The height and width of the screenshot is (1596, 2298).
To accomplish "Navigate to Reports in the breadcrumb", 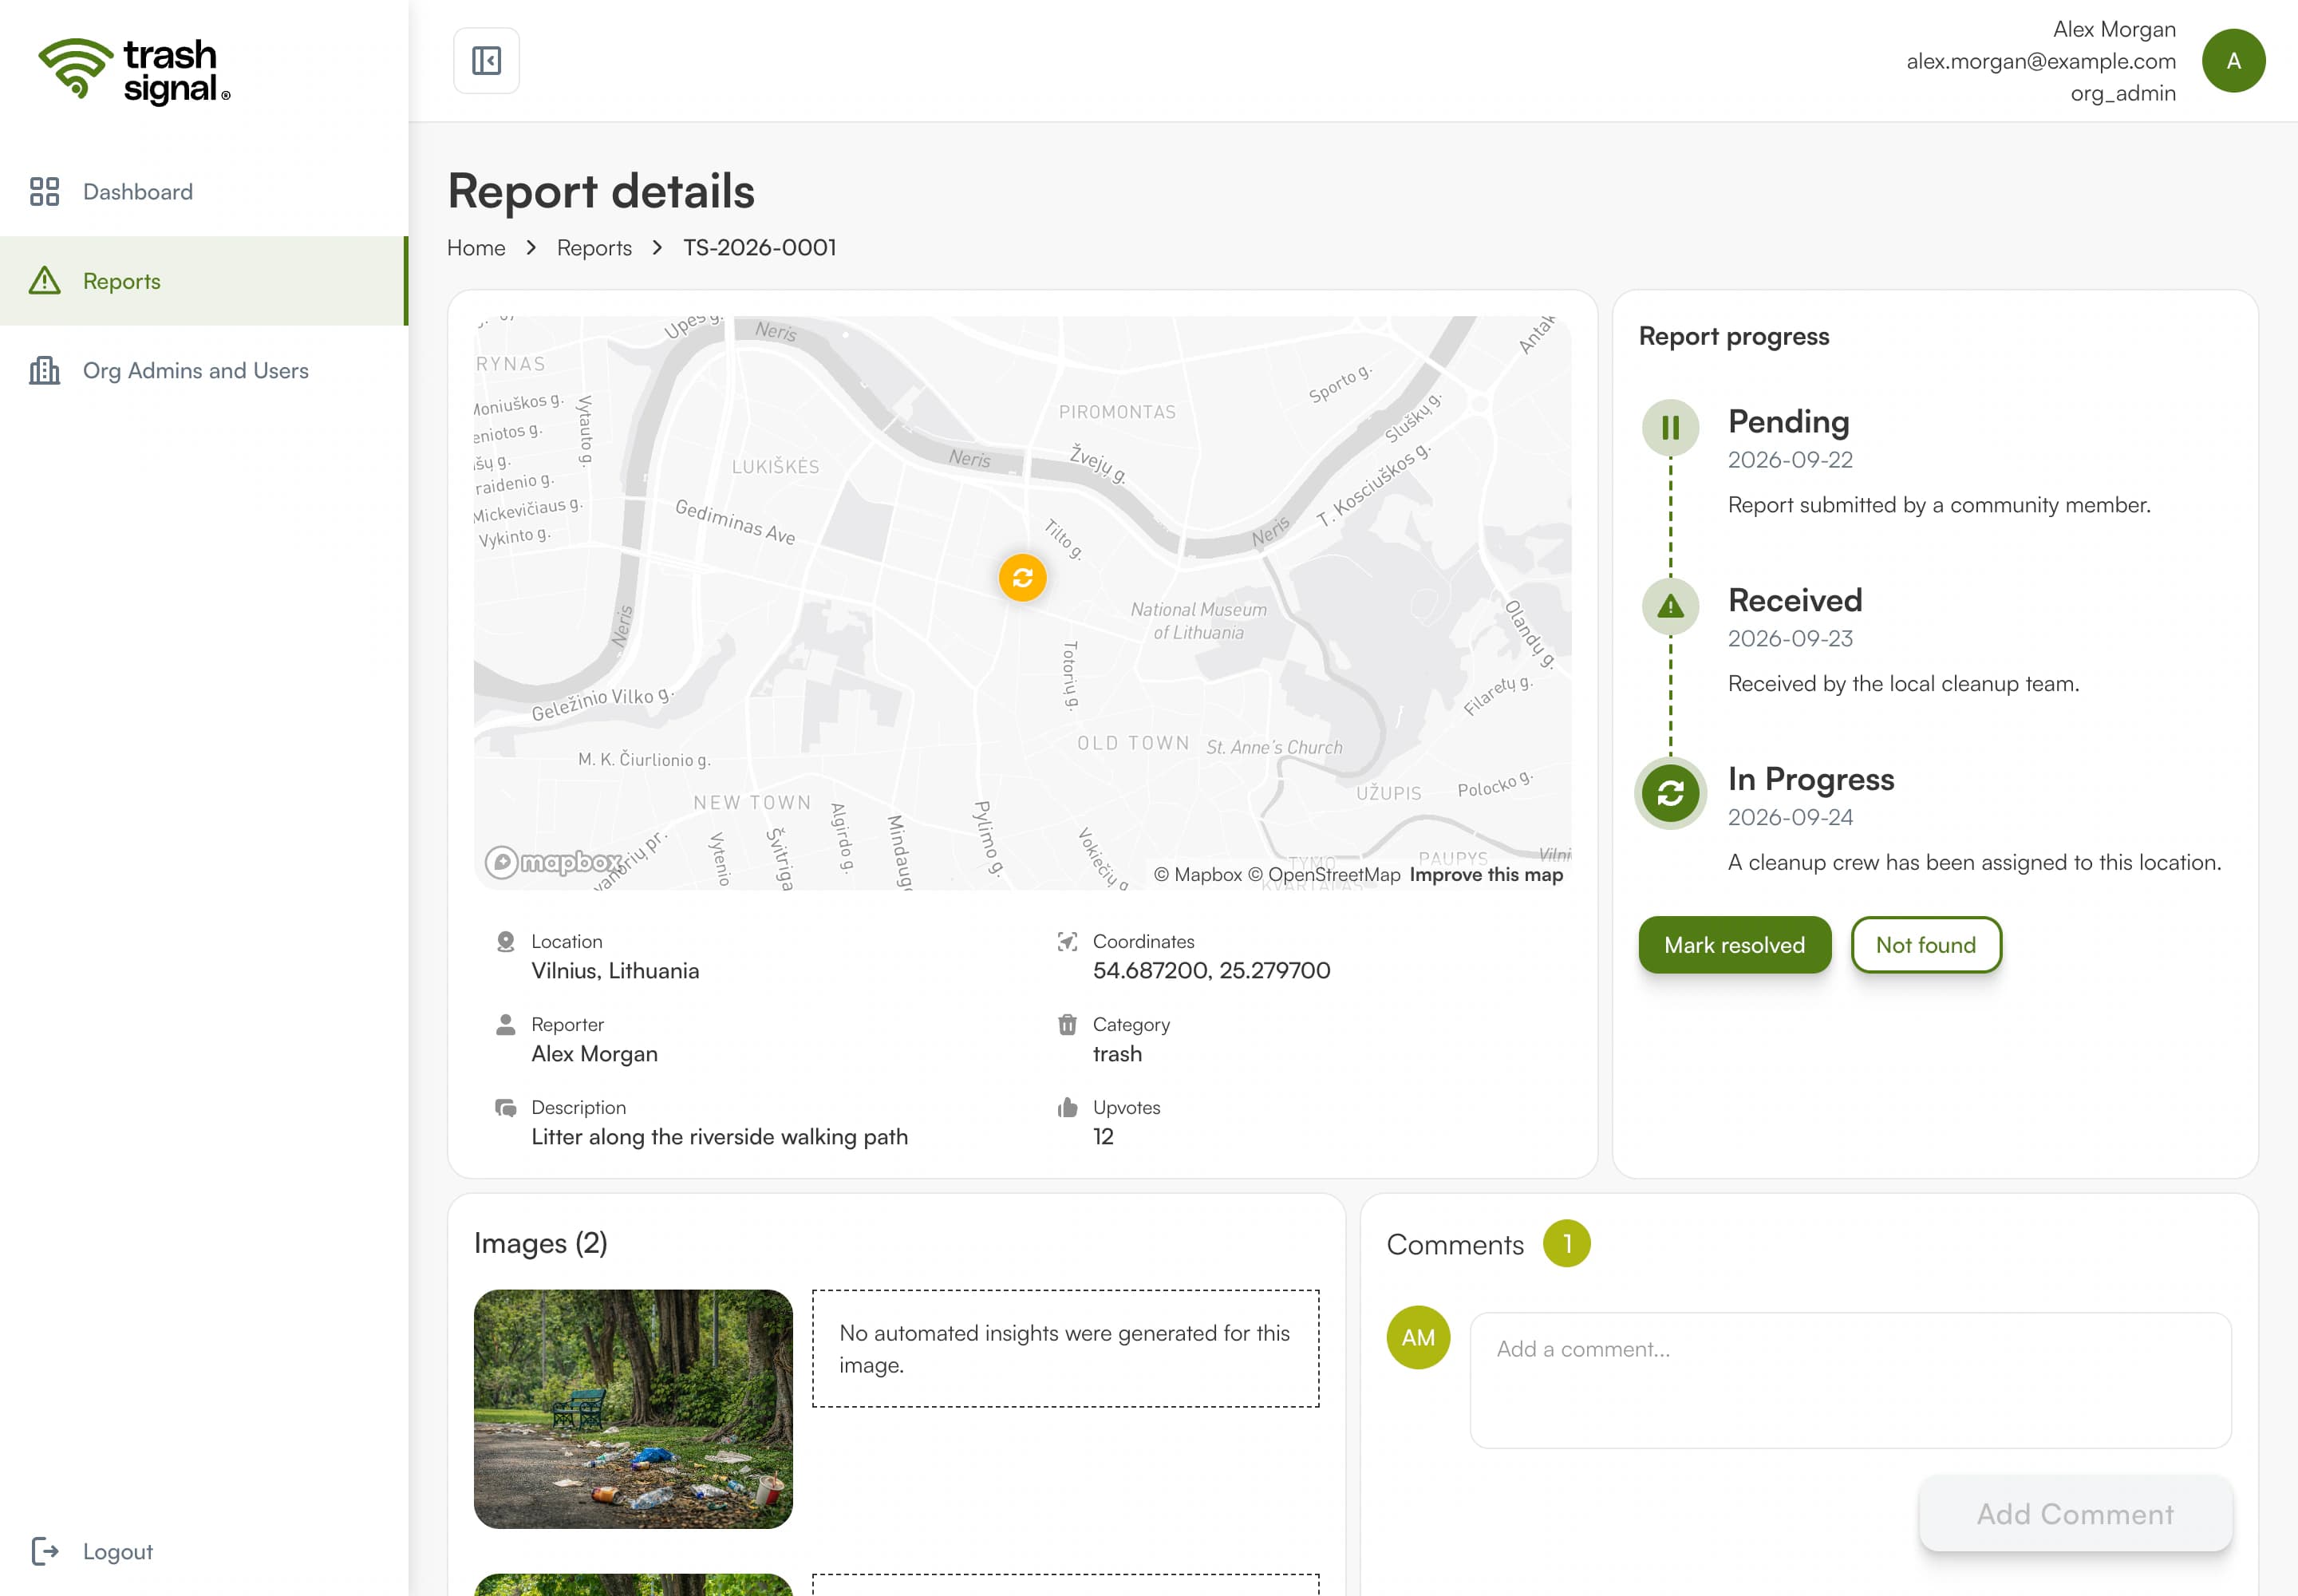I will [594, 248].
